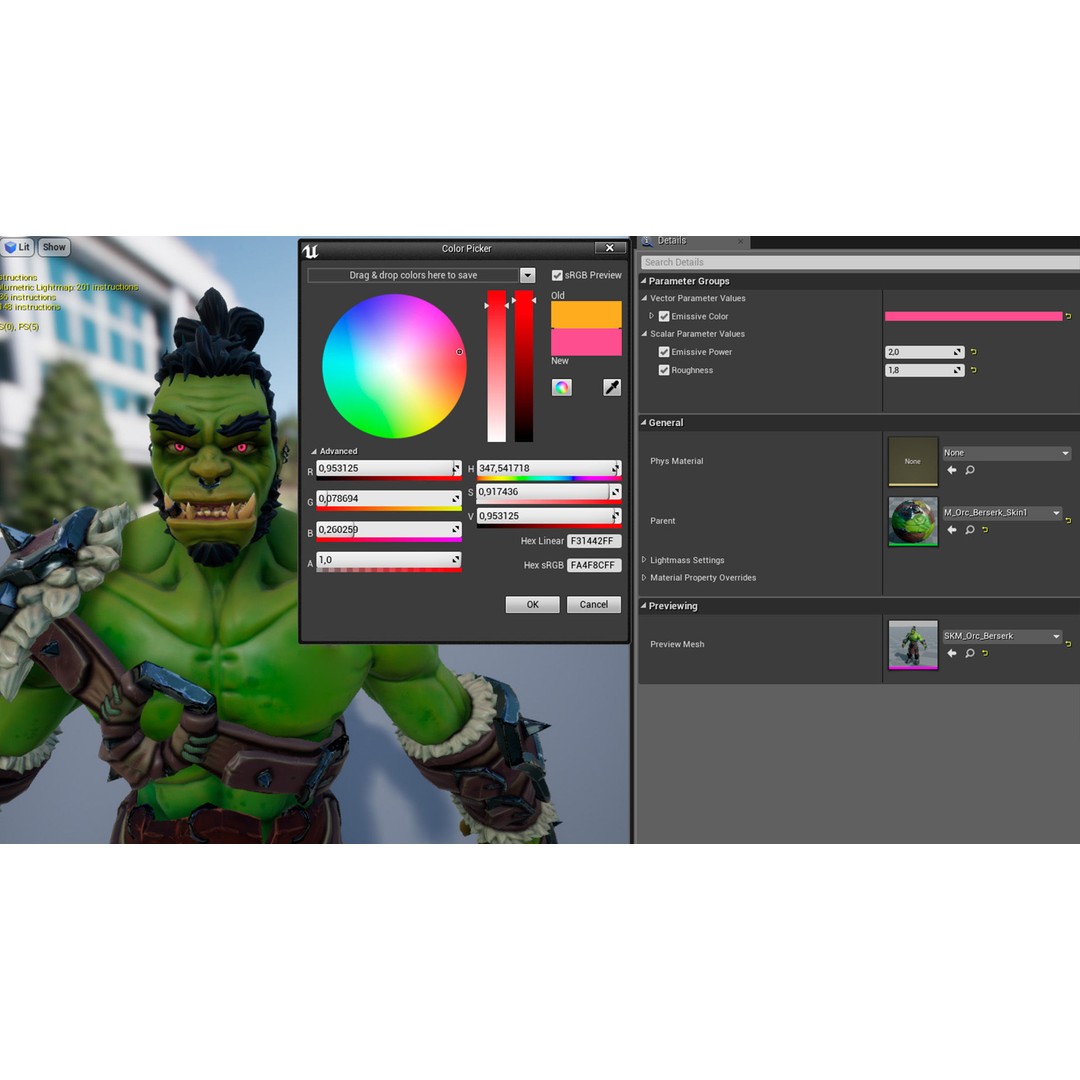Toggle color wheel/spectrum mode button
The width and height of the screenshot is (1080, 1080).
click(561, 388)
